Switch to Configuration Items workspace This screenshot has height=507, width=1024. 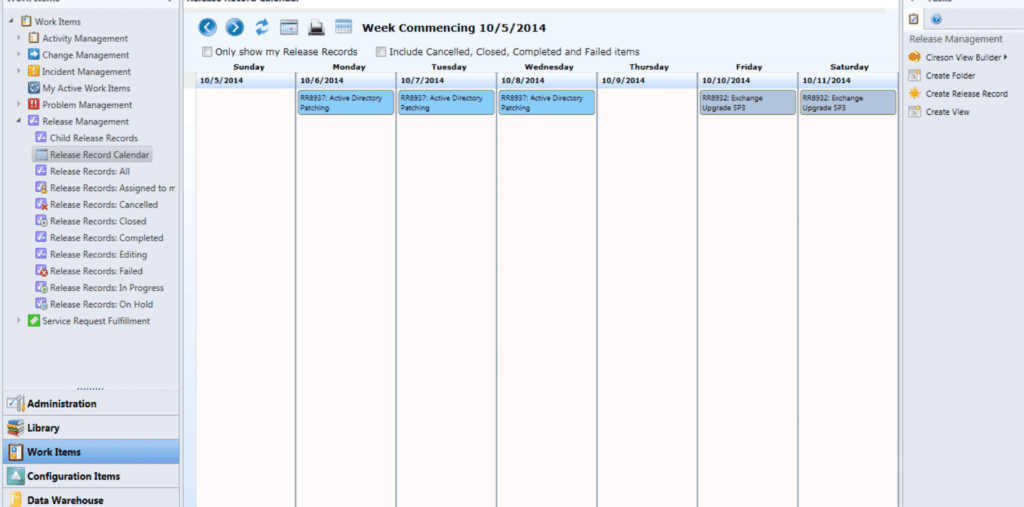(x=91, y=476)
